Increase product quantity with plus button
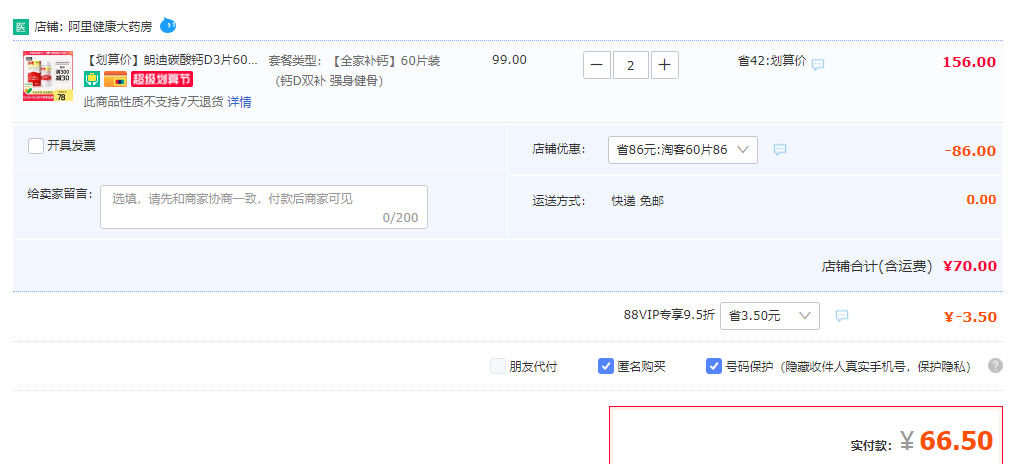Viewport: 1015px width, 464px height. [x=665, y=65]
